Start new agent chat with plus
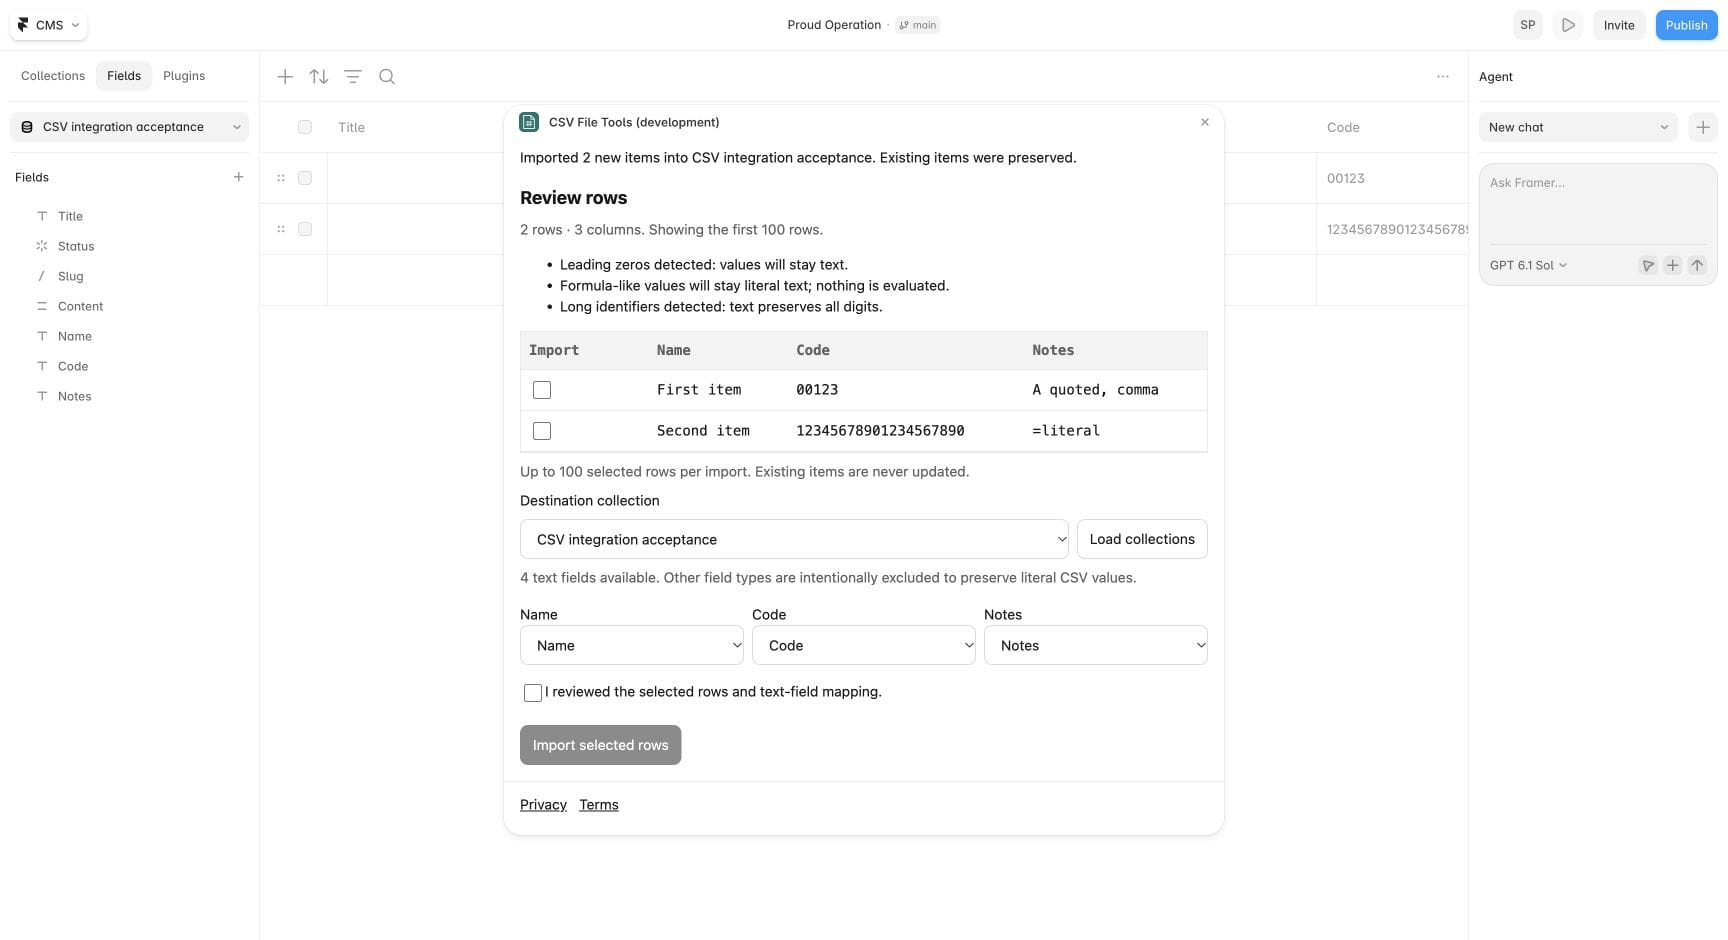Screen dimensions: 1728x940 [x=1702, y=127]
